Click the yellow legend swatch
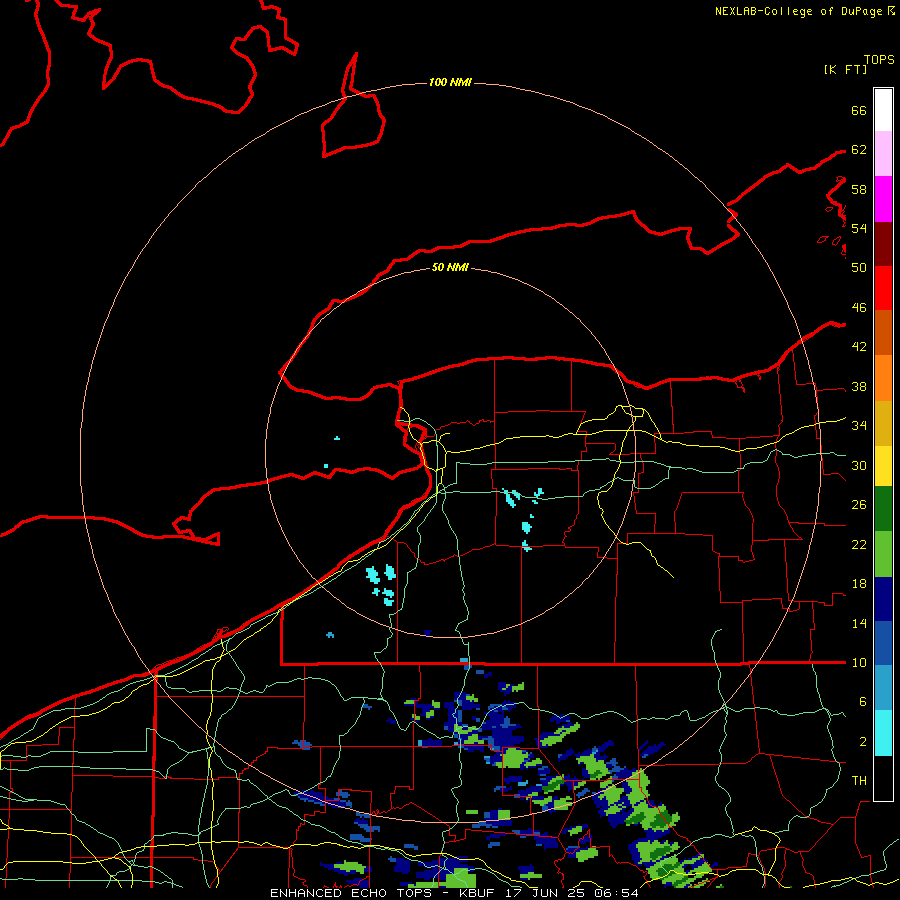 pos(883,465)
